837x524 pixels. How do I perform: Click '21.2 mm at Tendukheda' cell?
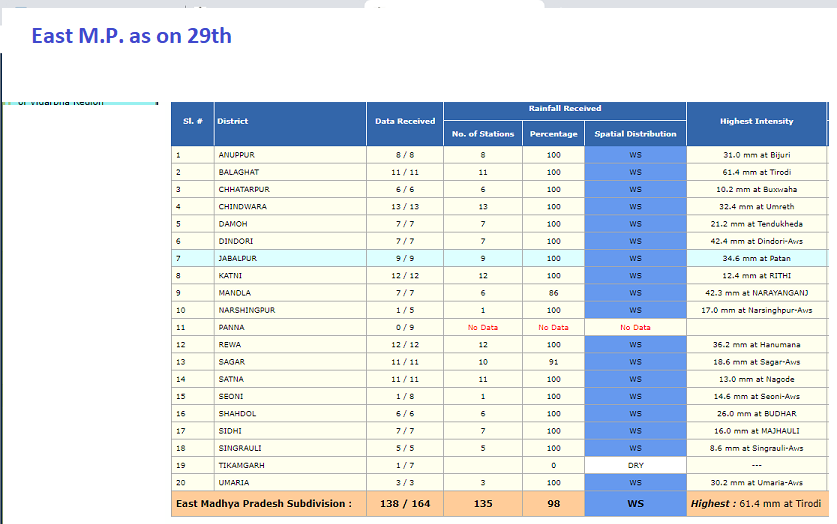click(x=756, y=224)
